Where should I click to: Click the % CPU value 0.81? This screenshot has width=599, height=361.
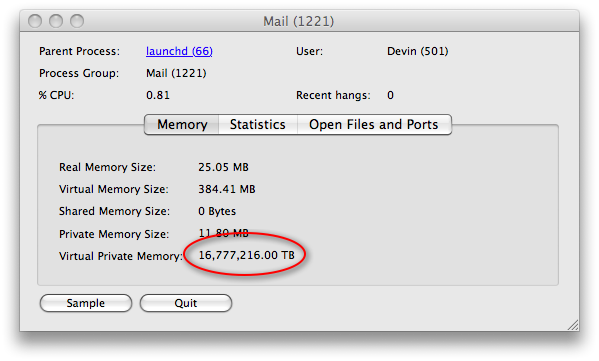(158, 95)
